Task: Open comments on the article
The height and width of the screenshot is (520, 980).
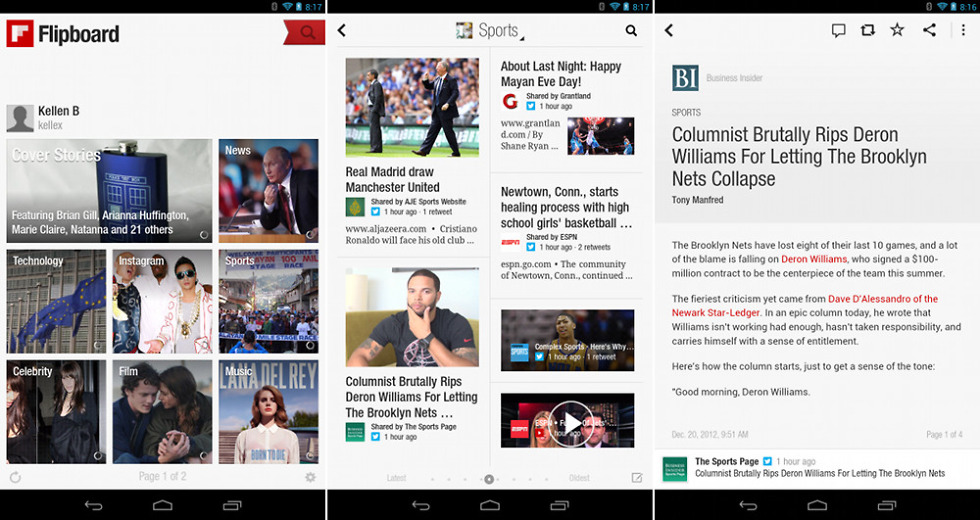Action: (x=839, y=30)
